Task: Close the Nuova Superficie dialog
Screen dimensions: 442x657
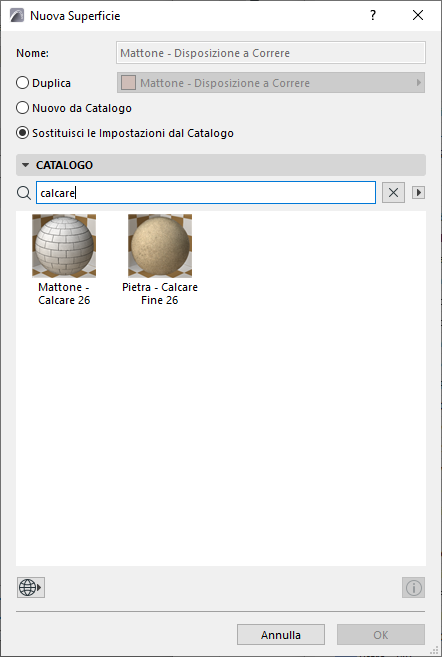Action: pyautogui.click(x=418, y=16)
